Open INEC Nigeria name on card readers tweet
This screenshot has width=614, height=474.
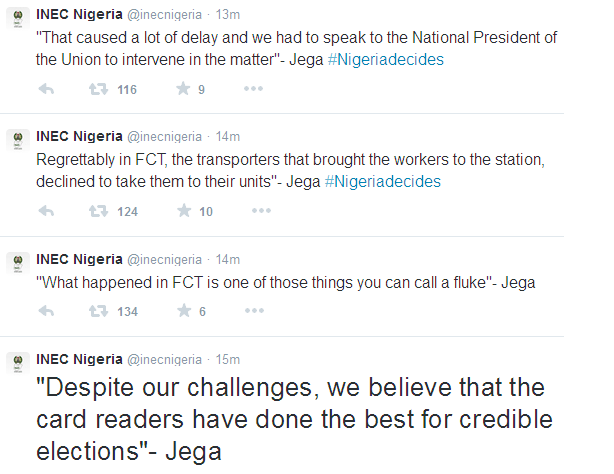tap(78, 358)
